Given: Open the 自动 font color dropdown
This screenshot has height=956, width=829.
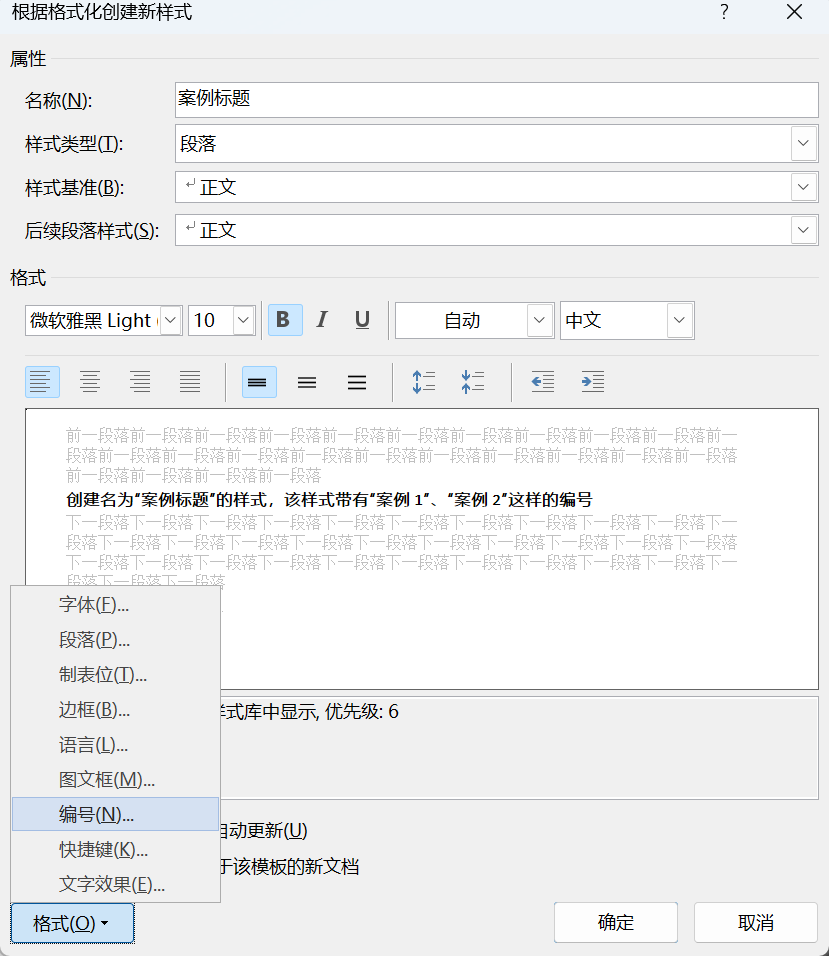Looking at the screenshot, I should coord(539,320).
